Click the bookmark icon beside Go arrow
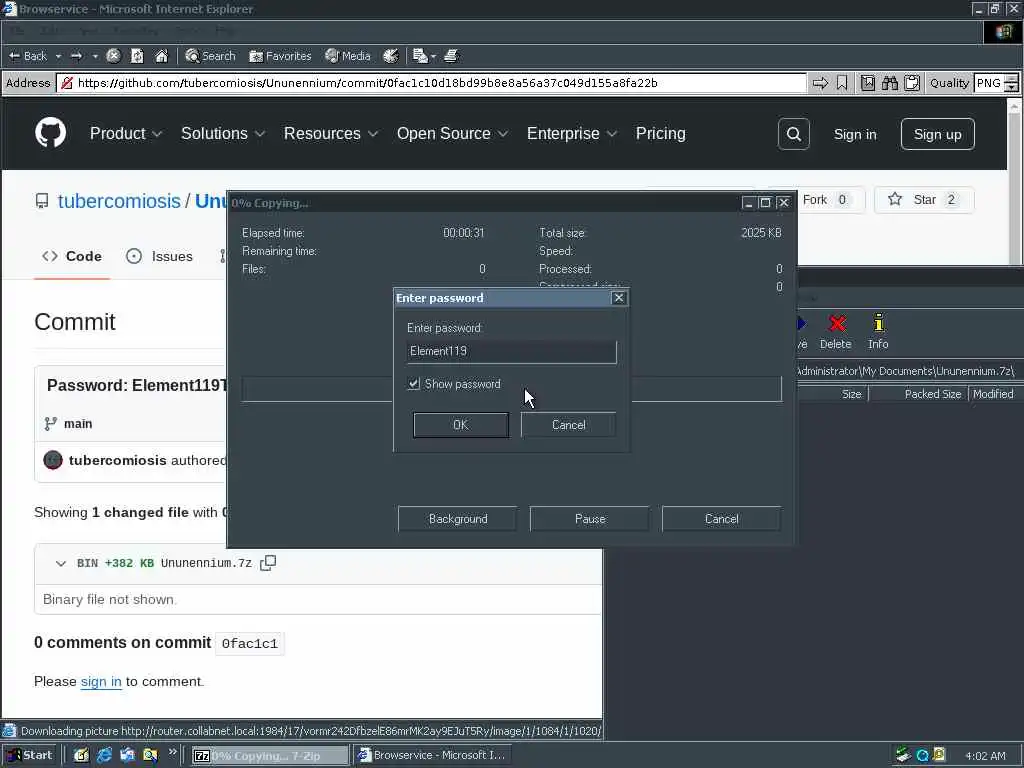 point(842,83)
